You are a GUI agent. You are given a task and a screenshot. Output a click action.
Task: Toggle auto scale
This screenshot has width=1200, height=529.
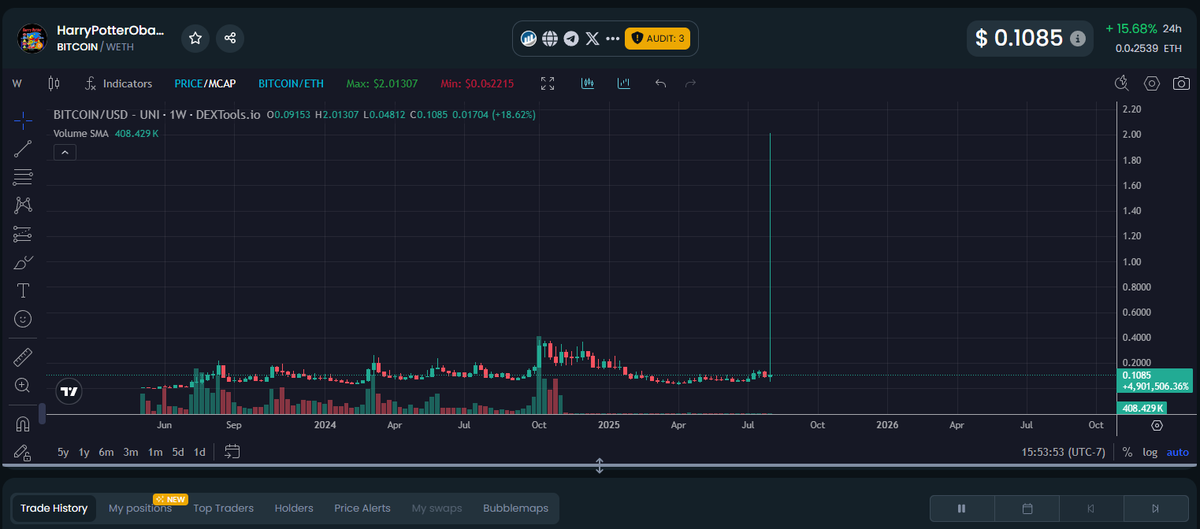1178,452
